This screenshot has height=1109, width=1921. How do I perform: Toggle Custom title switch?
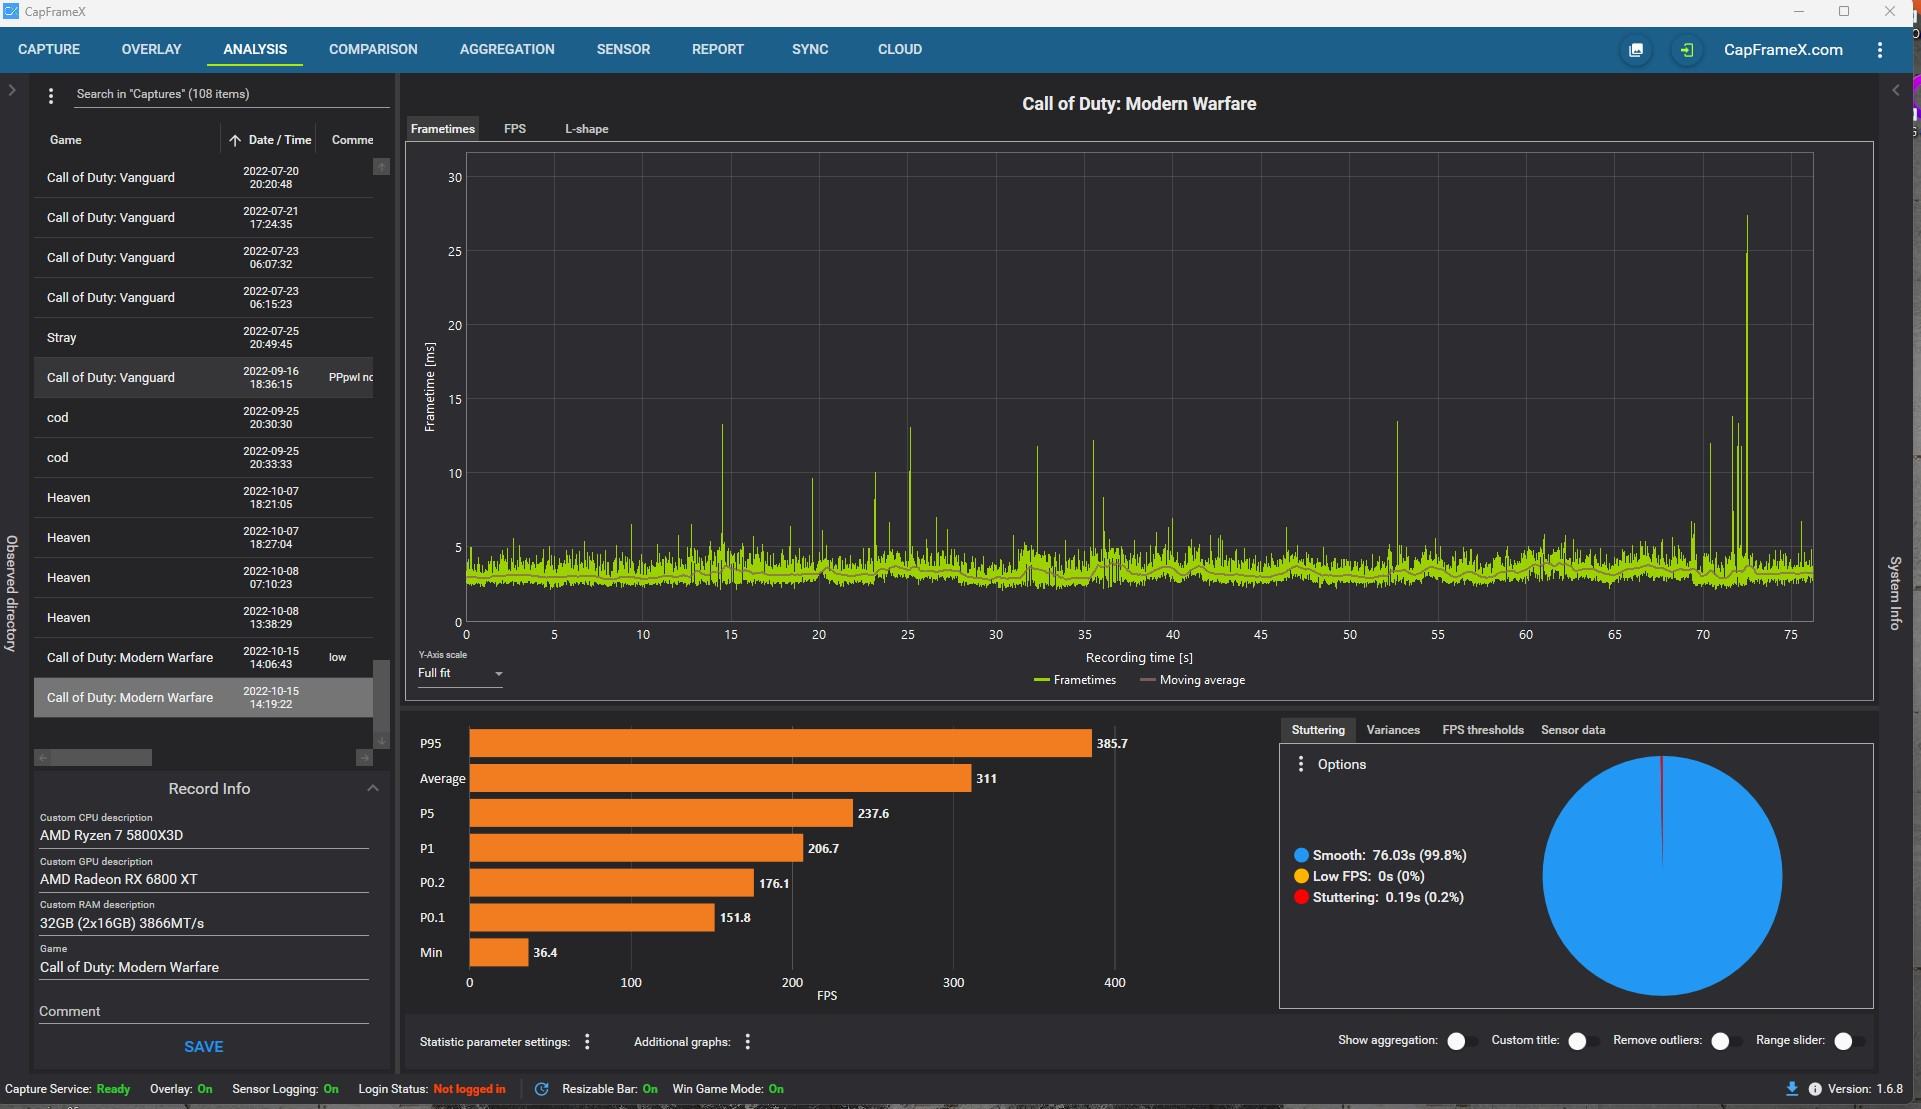1581,1042
